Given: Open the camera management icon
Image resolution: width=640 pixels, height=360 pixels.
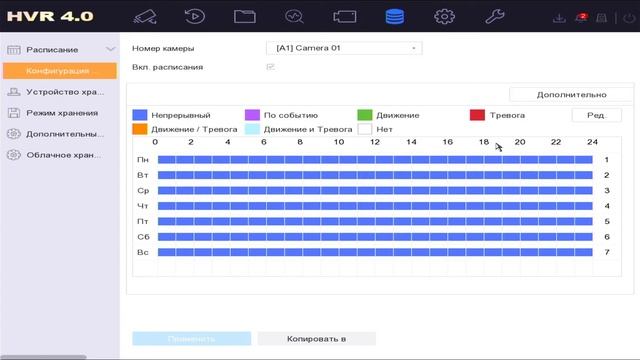Looking at the screenshot, I should pos(345,17).
